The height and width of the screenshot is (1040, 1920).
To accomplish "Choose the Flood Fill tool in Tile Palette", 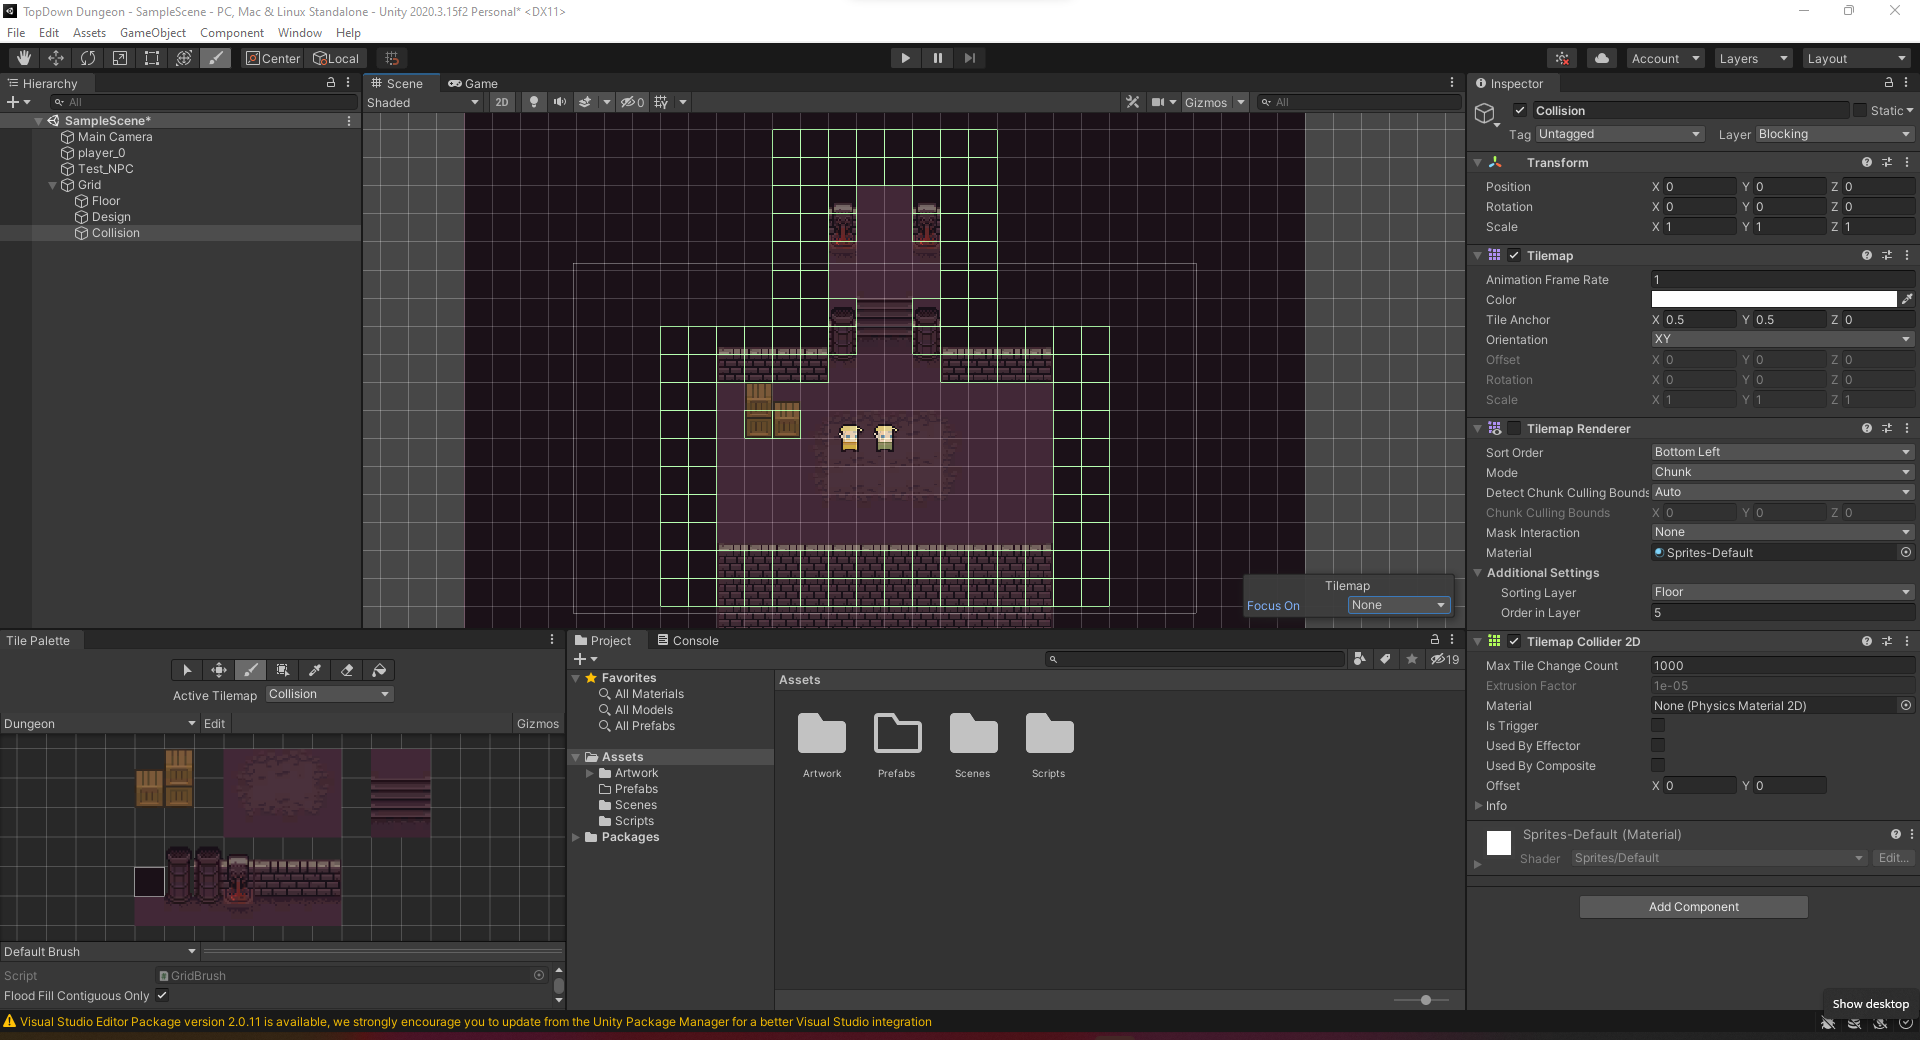I will [x=379, y=670].
